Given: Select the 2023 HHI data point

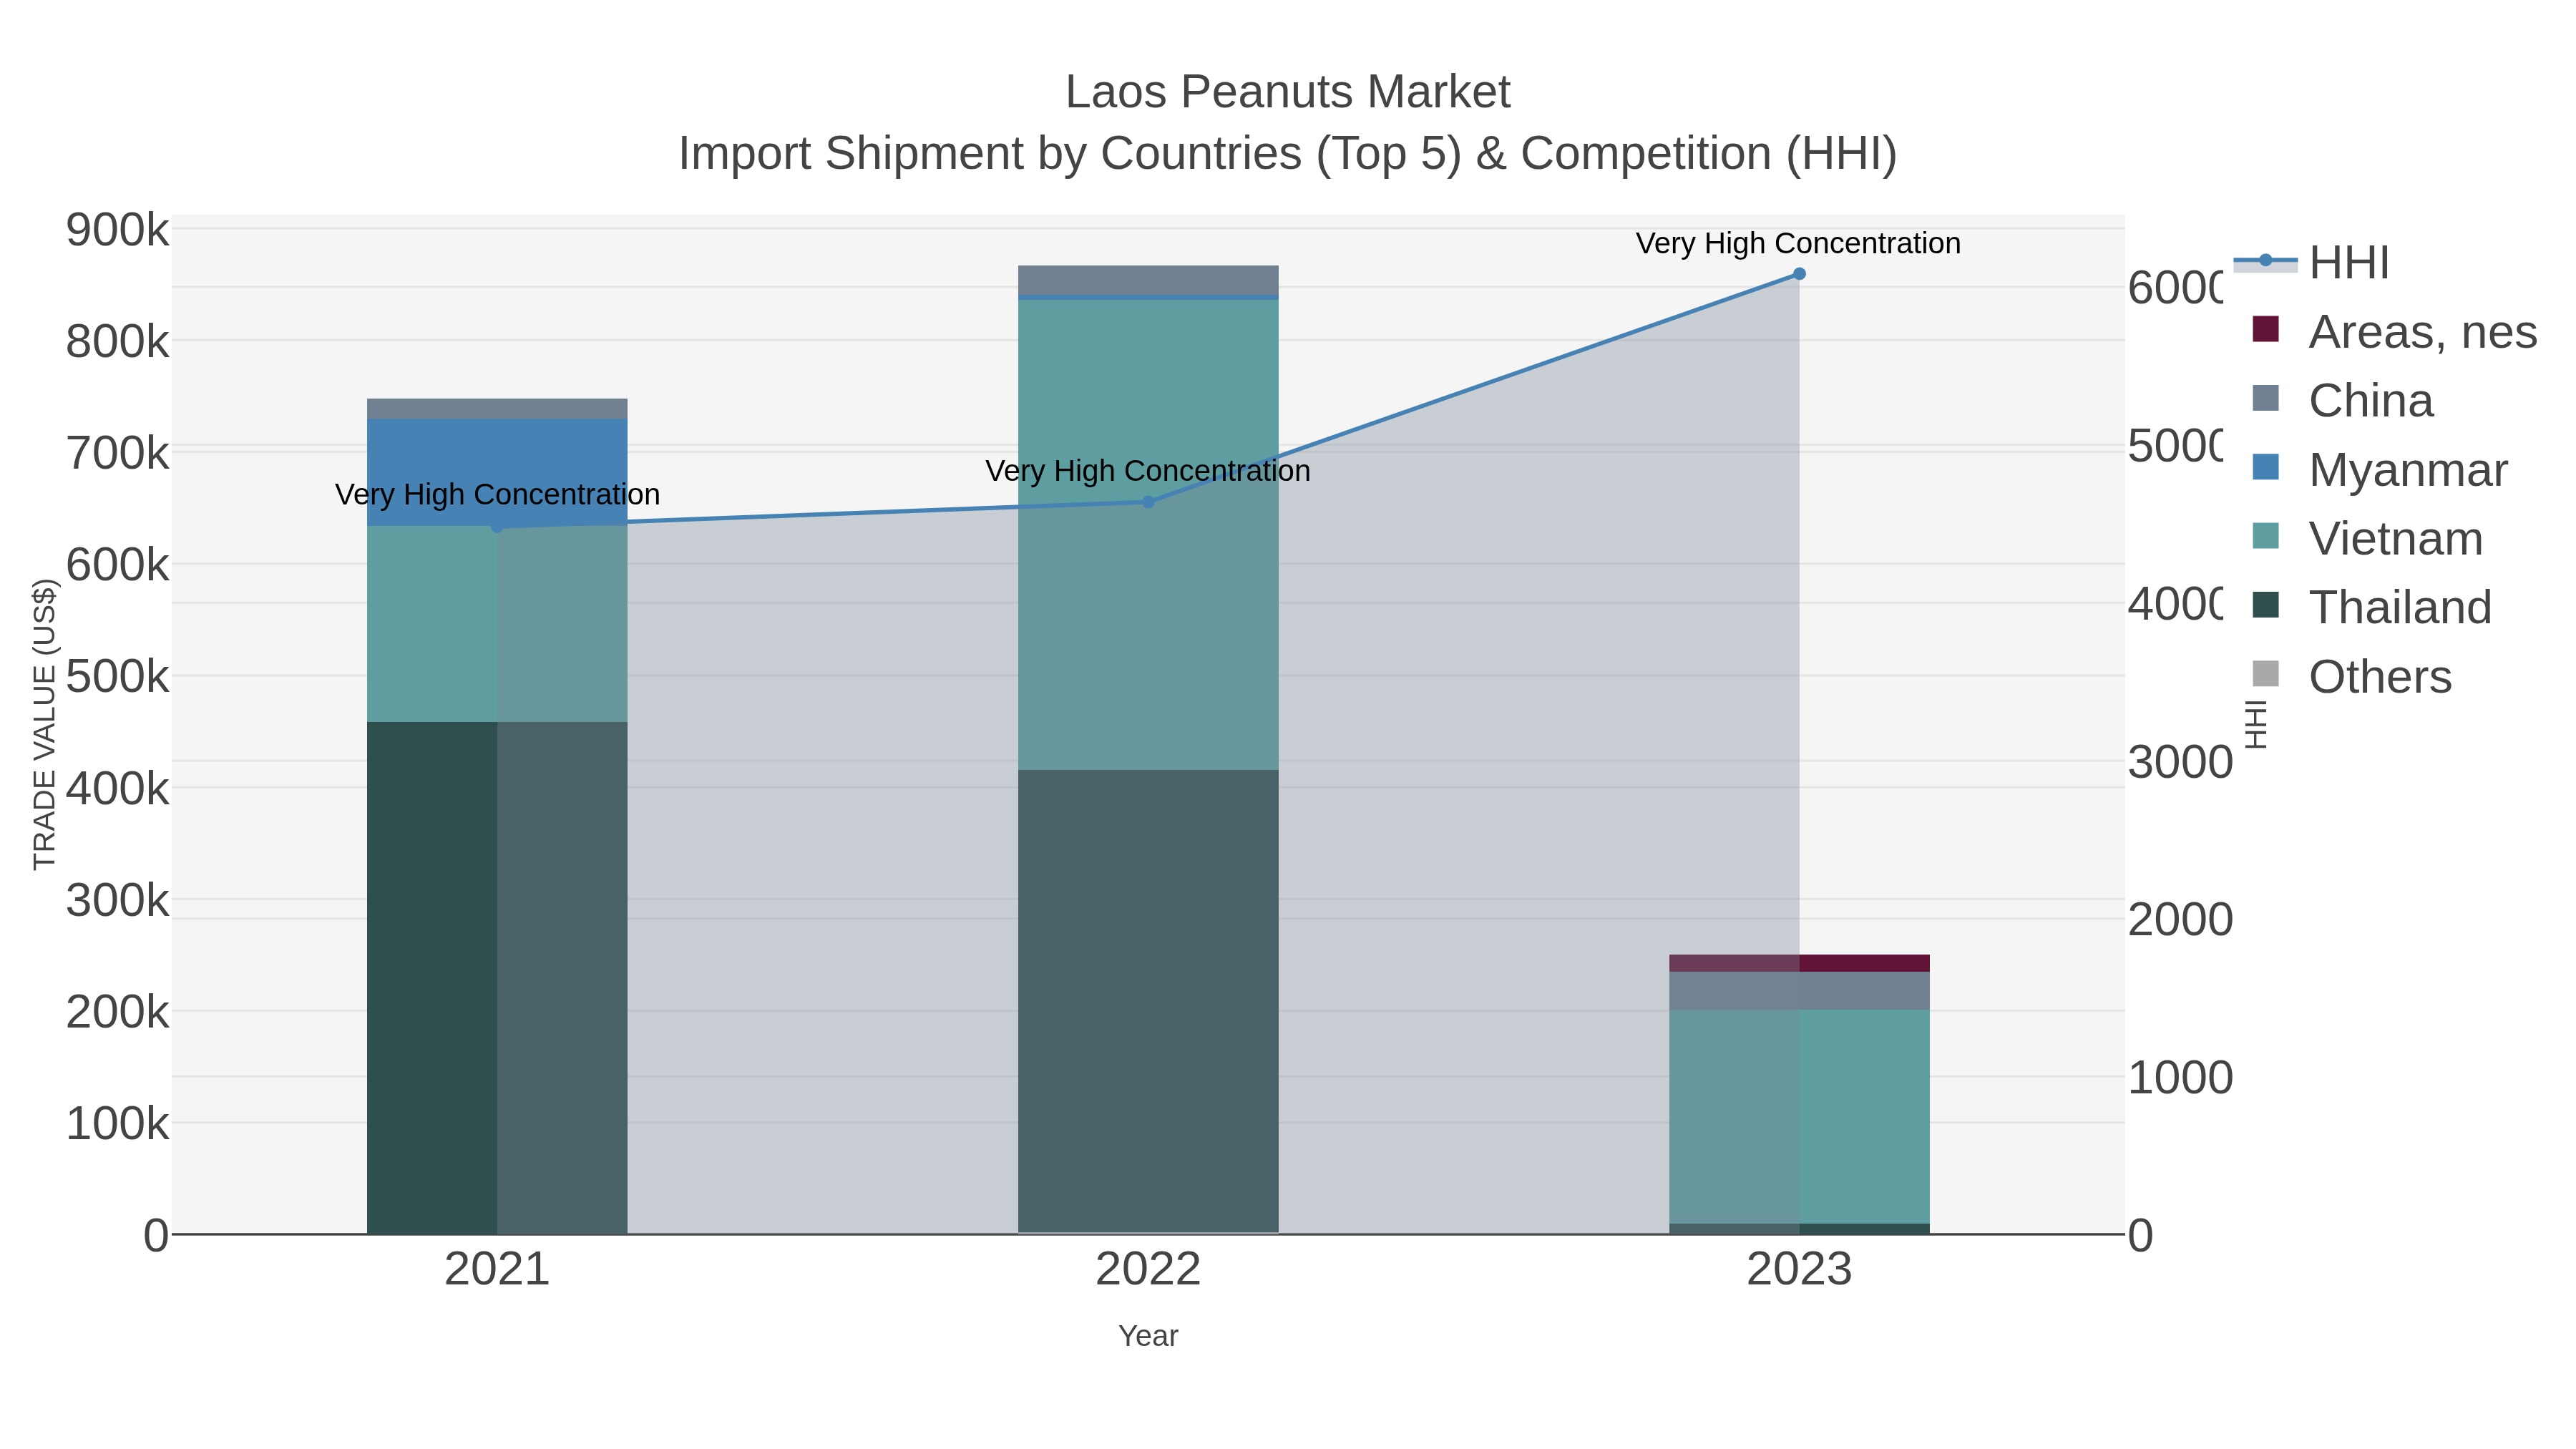Looking at the screenshot, I should point(1799,274).
